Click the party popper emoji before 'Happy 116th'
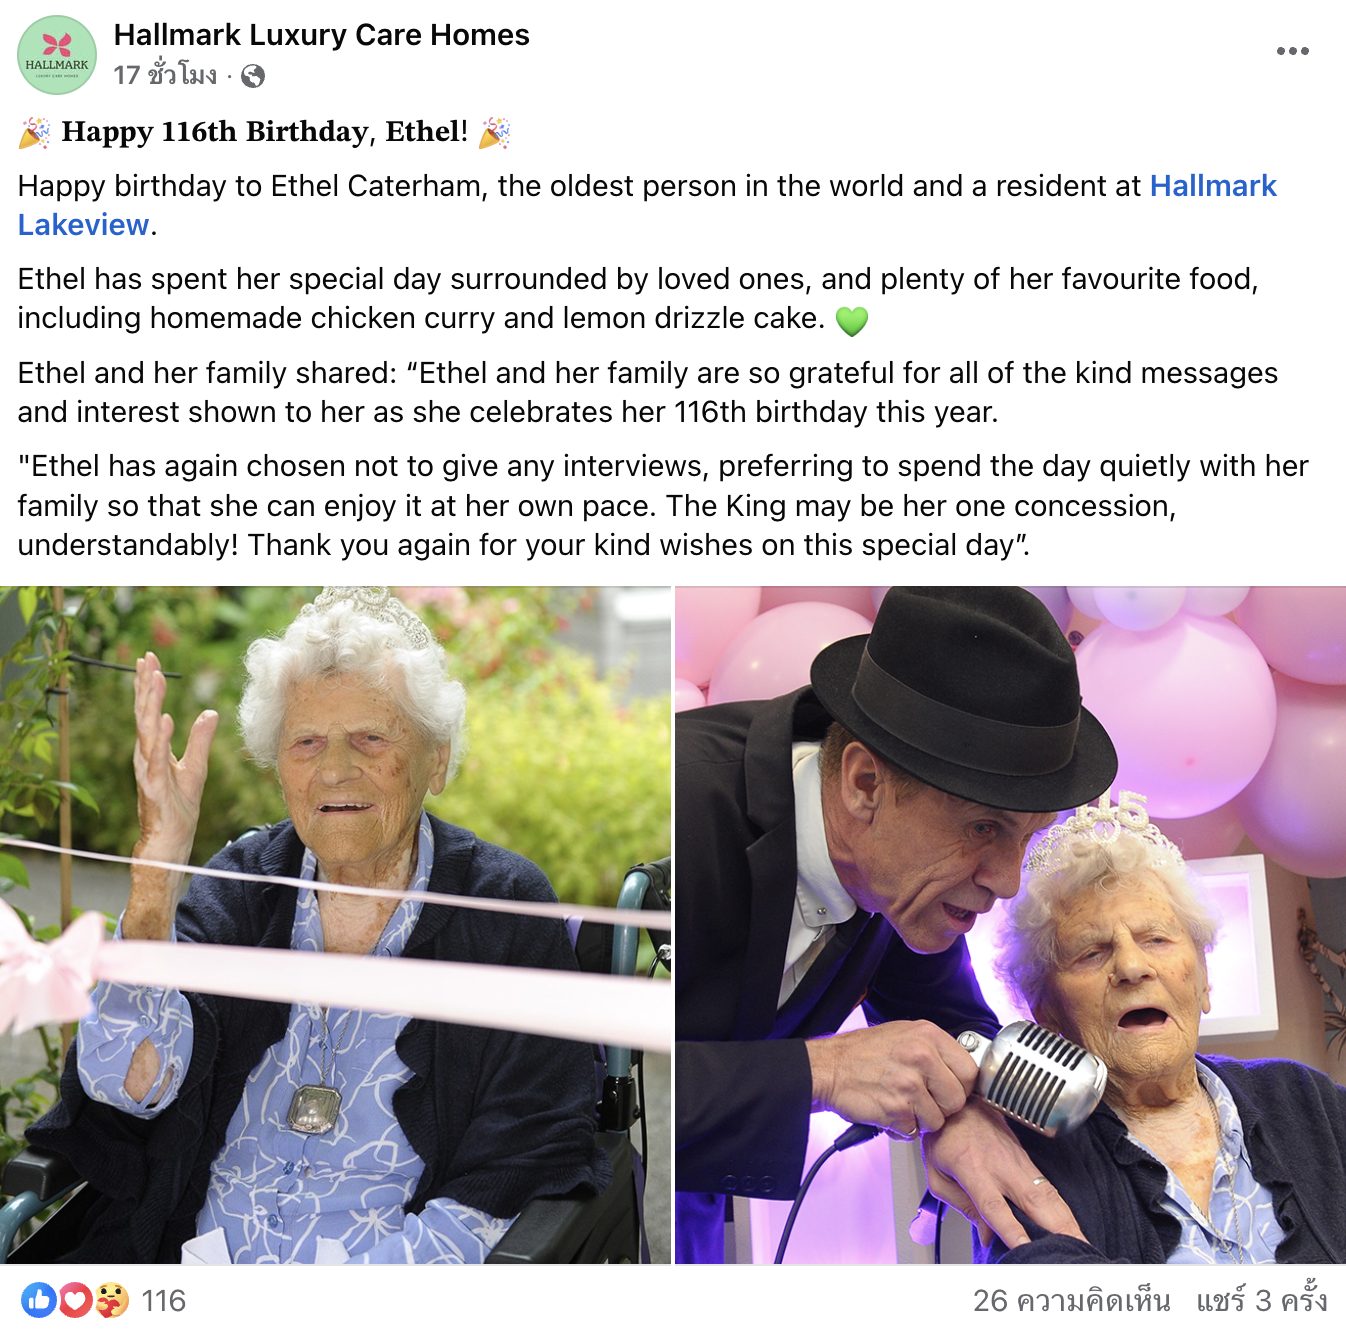 pyautogui.click(x=35, y=132)
